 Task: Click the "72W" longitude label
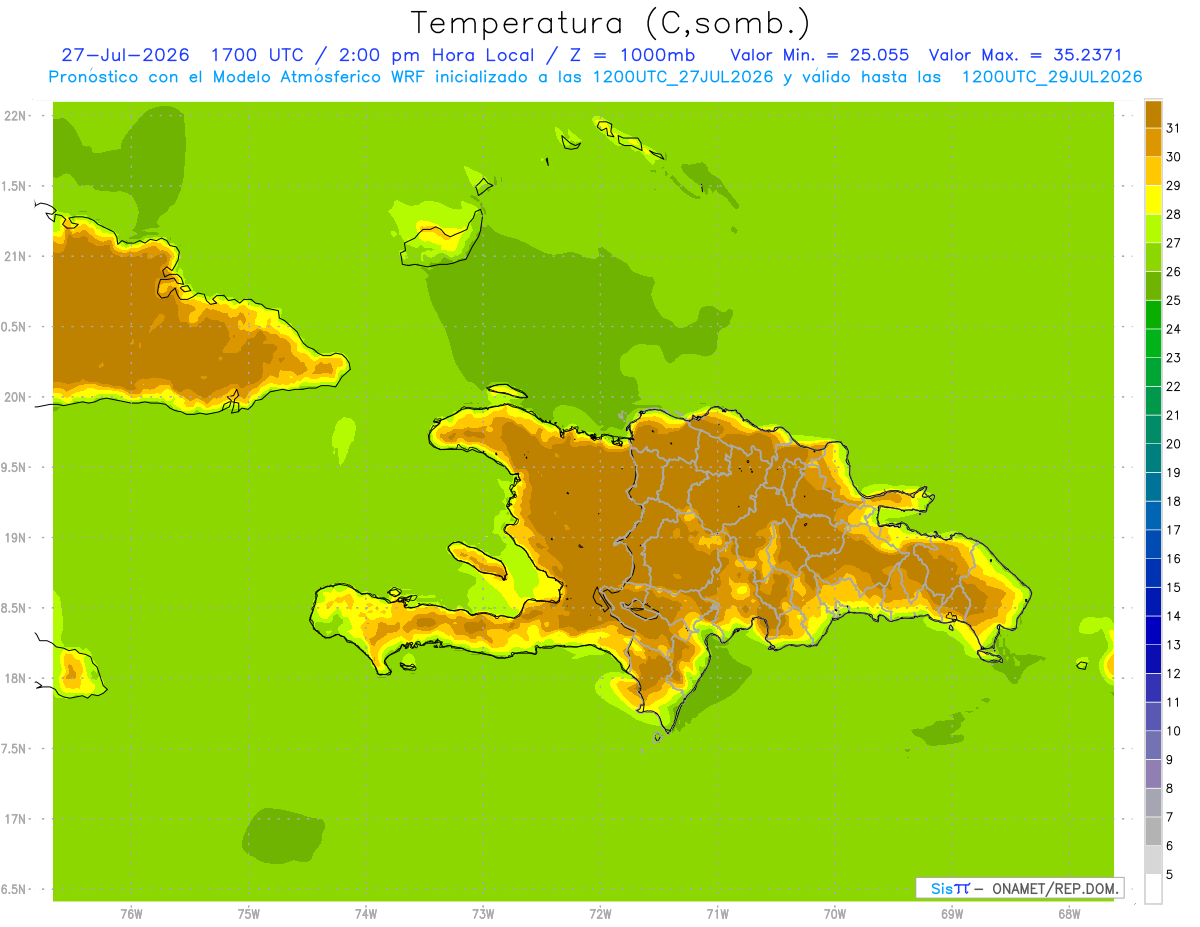point(600,914)
